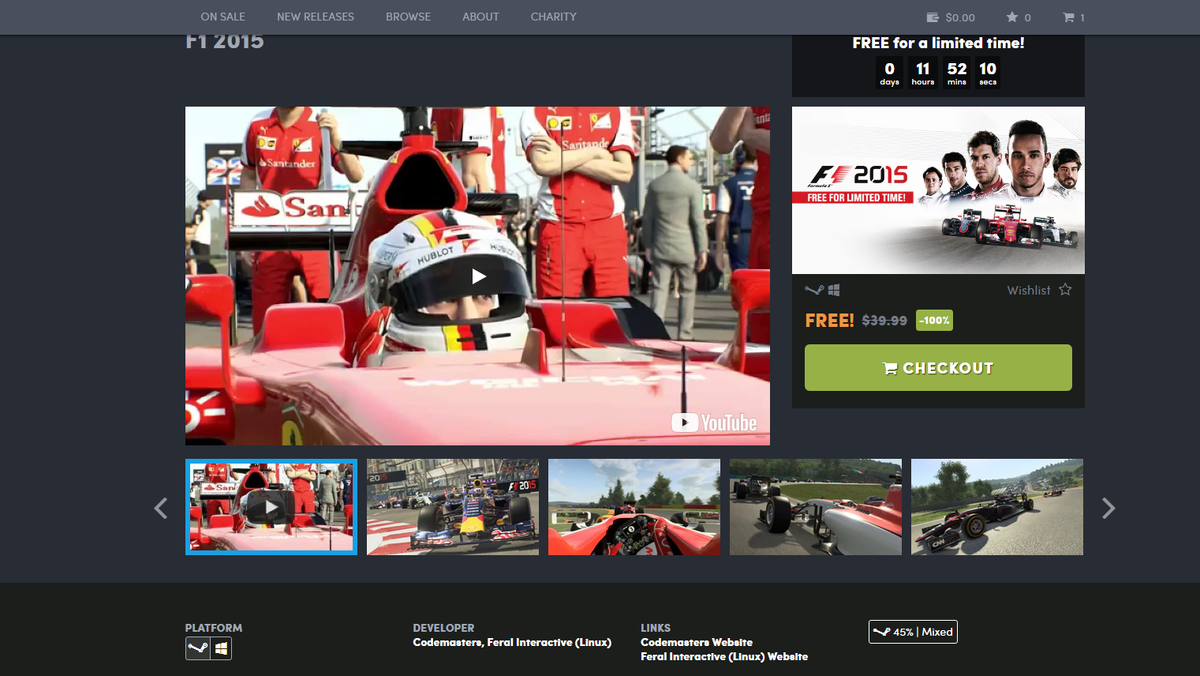
Task: Open the Feral Interactive (Linux) Website link
Action: pos(724,657)
